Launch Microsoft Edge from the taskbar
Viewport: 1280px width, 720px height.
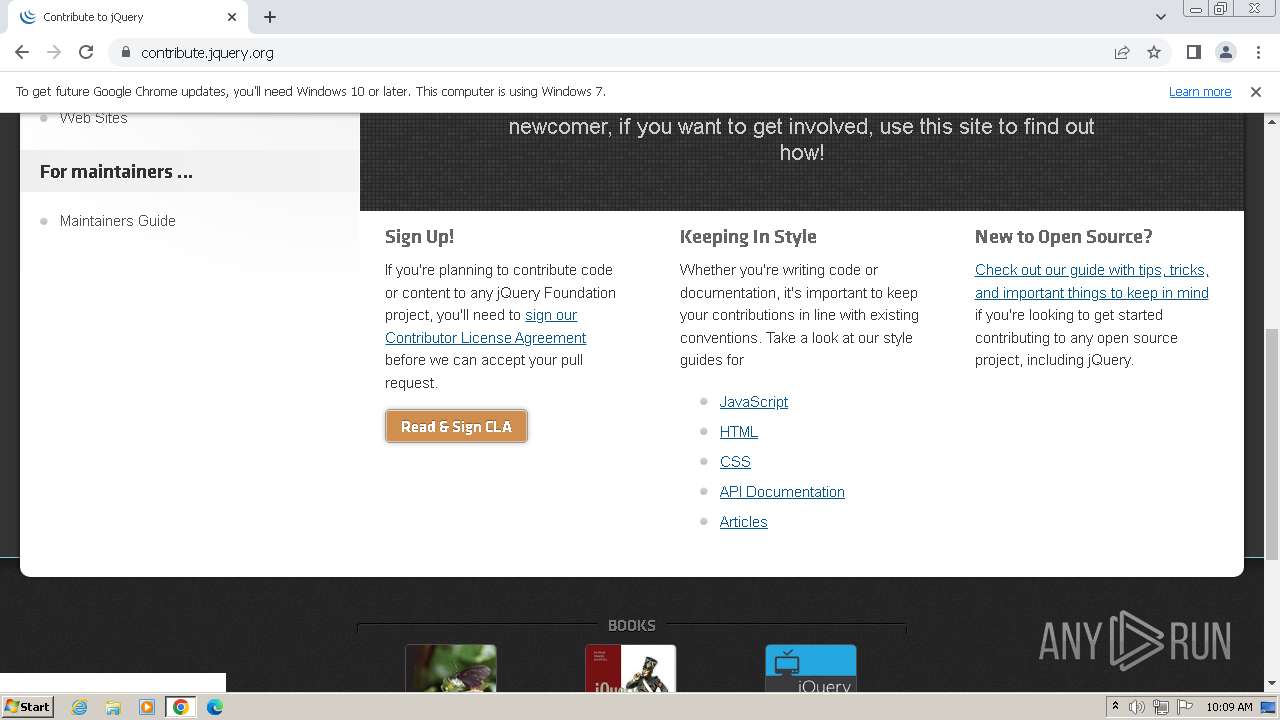(x=215, y=707)
